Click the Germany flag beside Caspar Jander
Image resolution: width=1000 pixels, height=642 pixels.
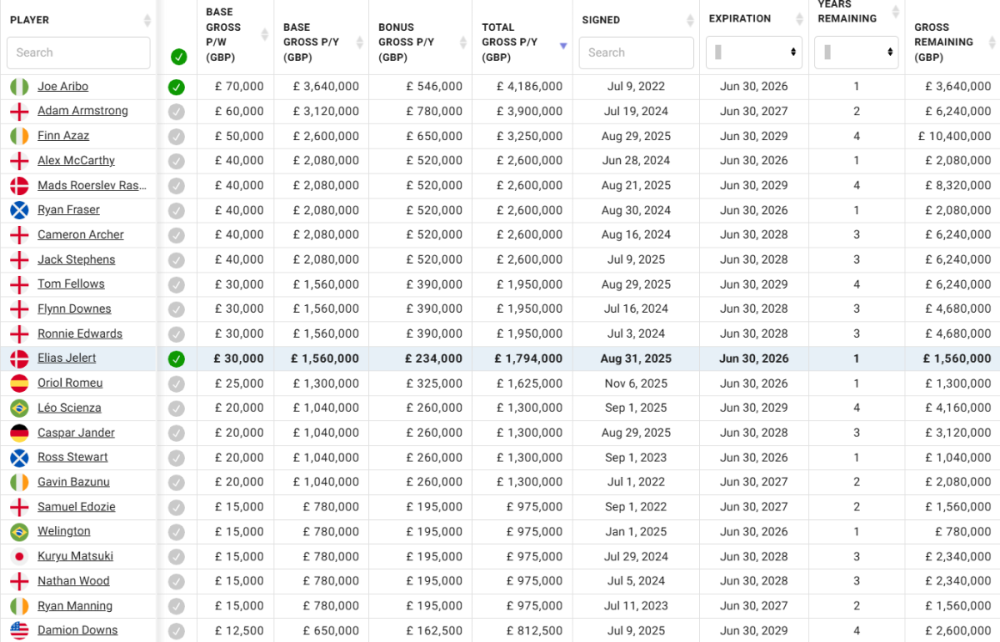(19, 433)
